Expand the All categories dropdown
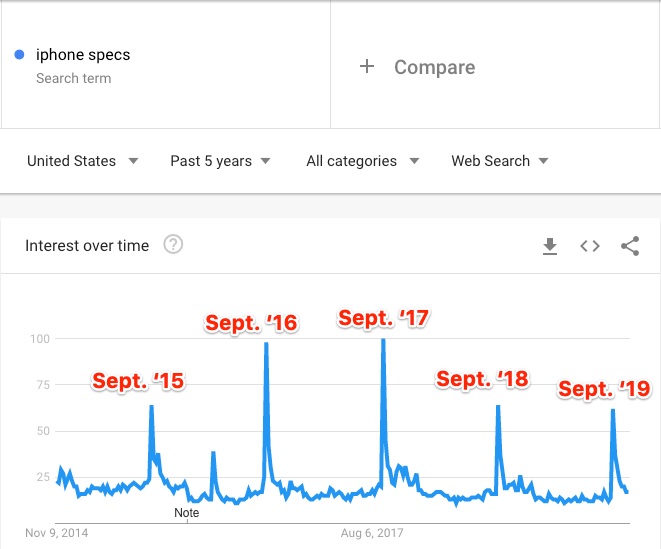661x549 pixels. coord(362,161)
